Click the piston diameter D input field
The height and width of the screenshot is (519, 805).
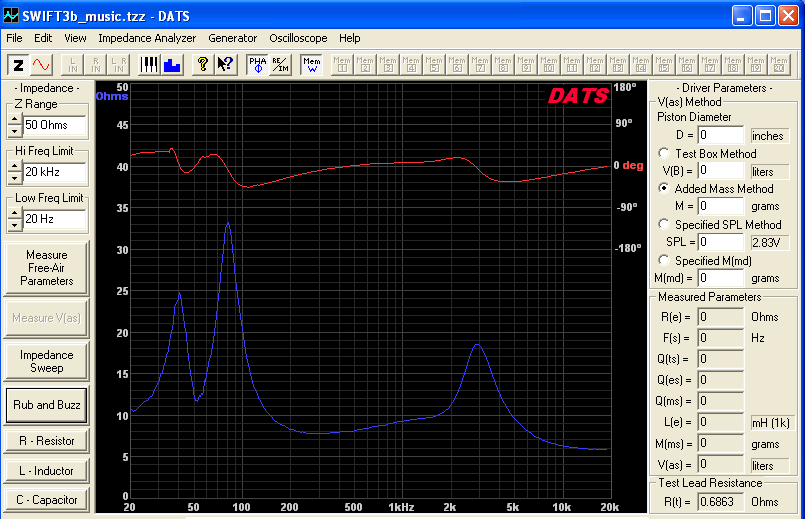pyautogui.click(x=721, y=135)
